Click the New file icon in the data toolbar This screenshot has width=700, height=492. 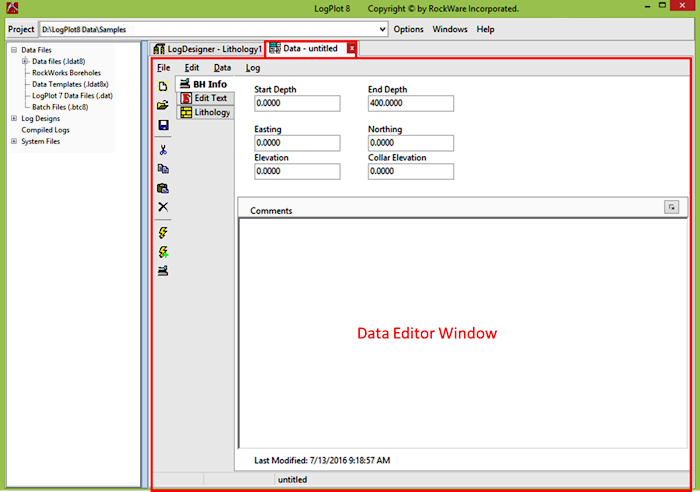point(163,87)
